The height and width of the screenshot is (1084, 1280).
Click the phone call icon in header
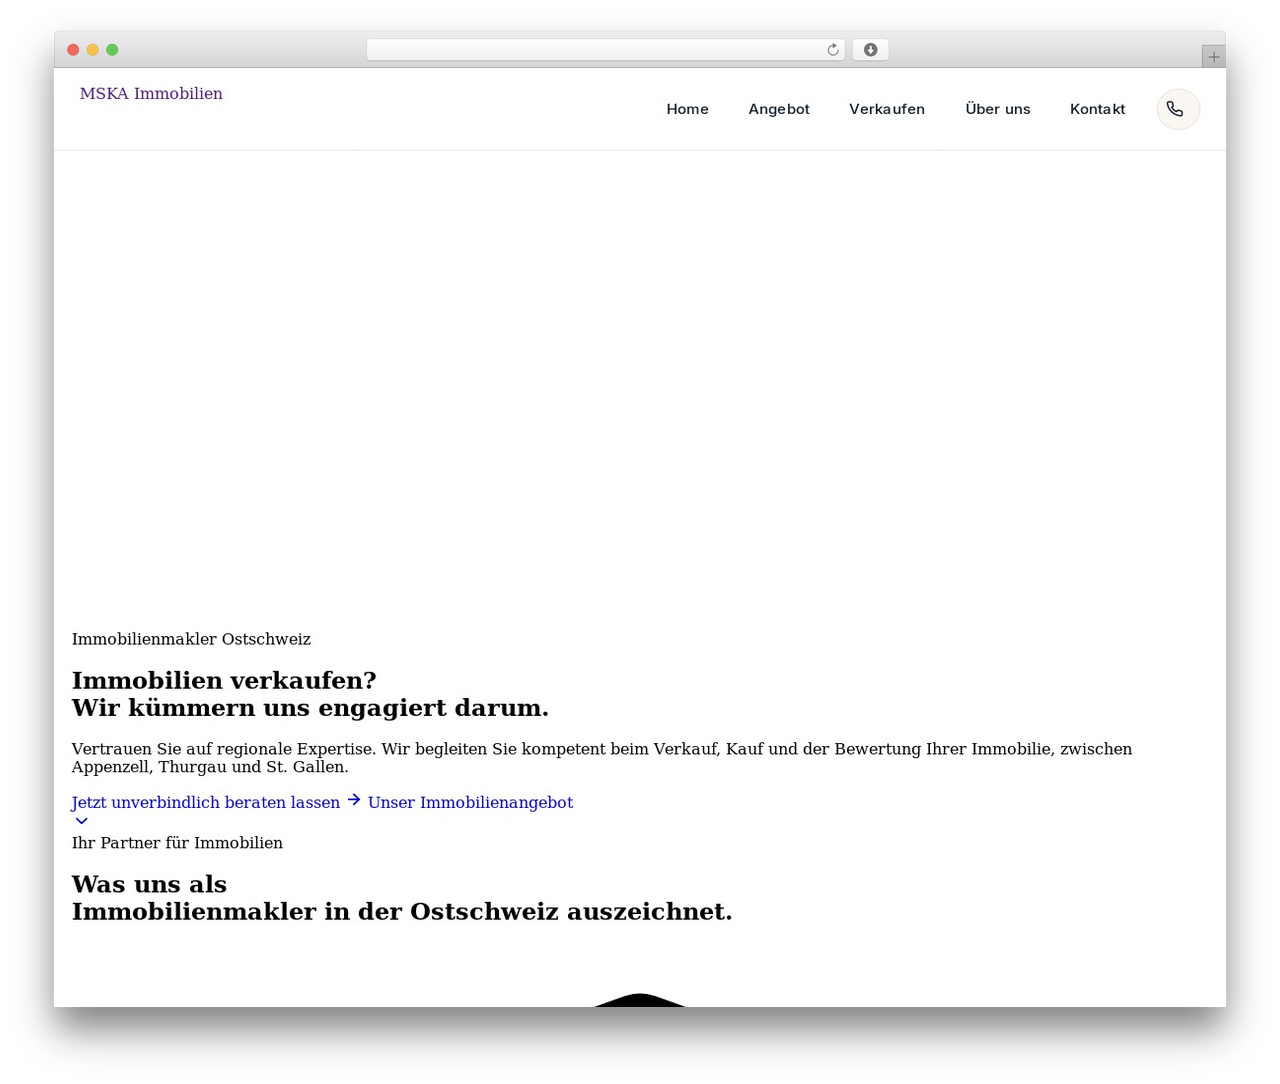coord(1178,109)
